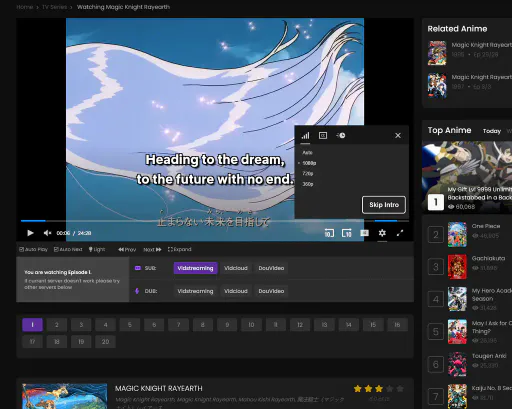Select DUB Vidstreaming server

pos(195,291)
